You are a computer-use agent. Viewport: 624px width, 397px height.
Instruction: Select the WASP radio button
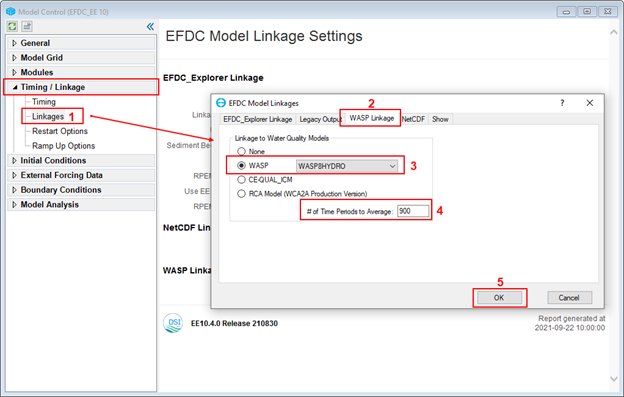click(241, 165)
